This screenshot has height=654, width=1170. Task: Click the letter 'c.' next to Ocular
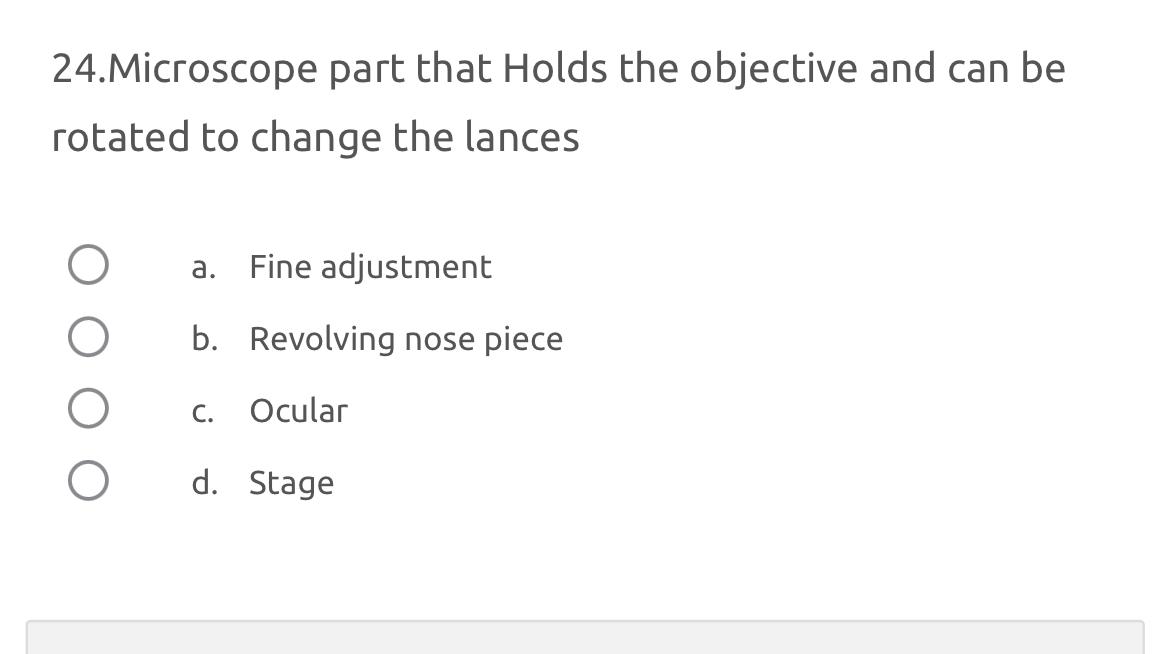click(203, 411)
